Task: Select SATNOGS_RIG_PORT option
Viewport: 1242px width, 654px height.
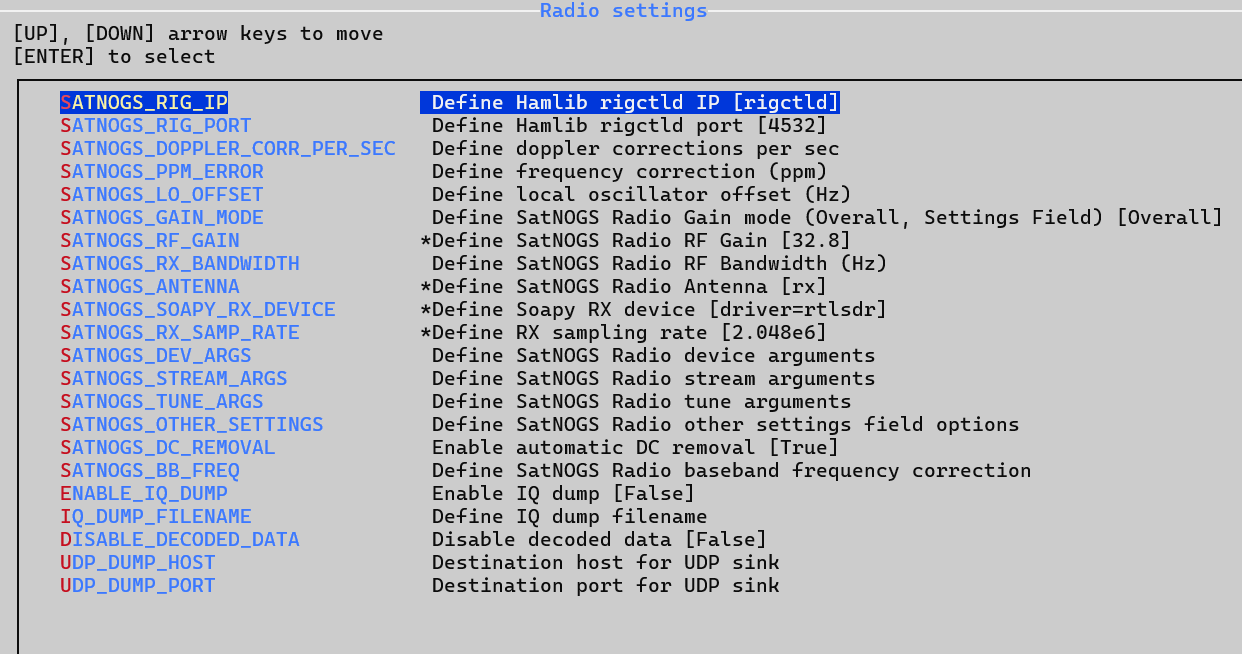Action: coord(156,126)
